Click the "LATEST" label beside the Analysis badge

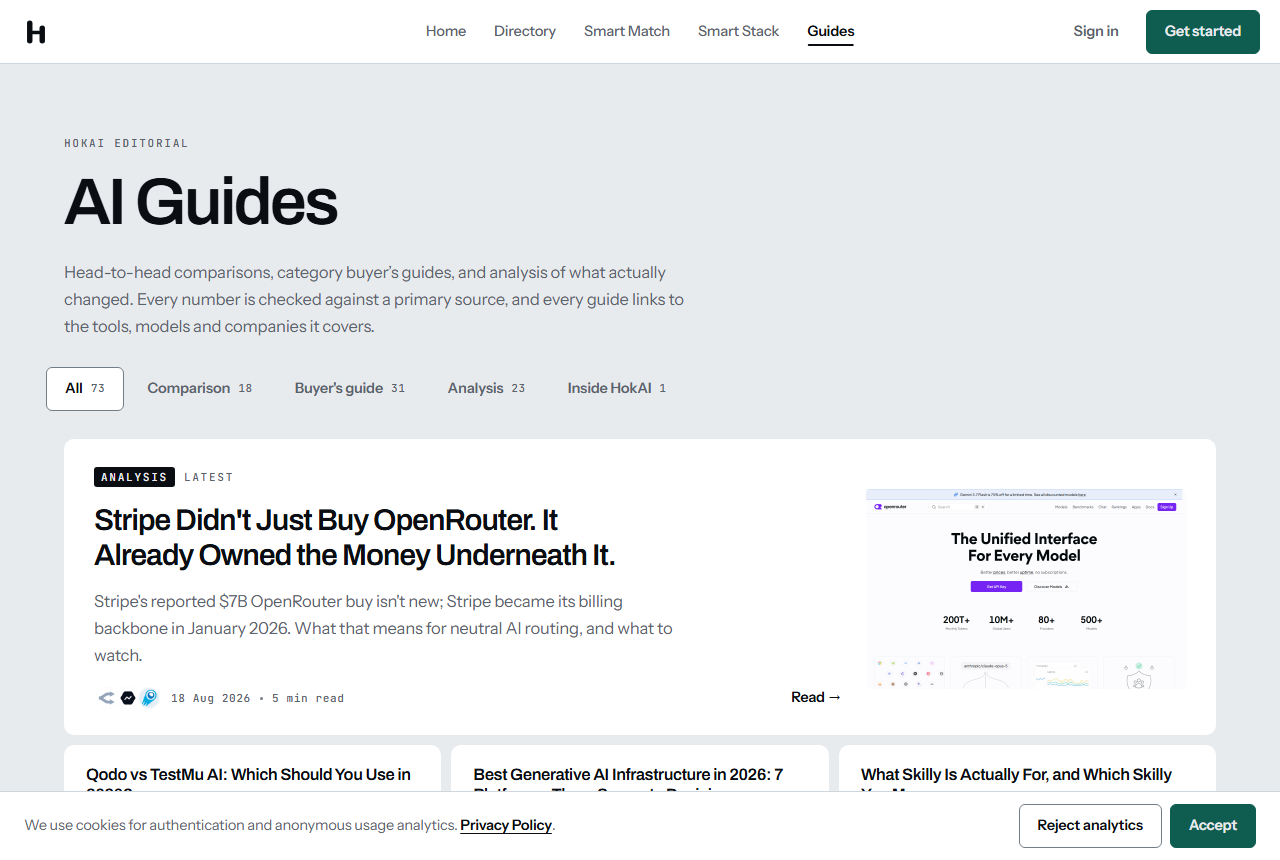pyautogui.click(x=209, y=477)
